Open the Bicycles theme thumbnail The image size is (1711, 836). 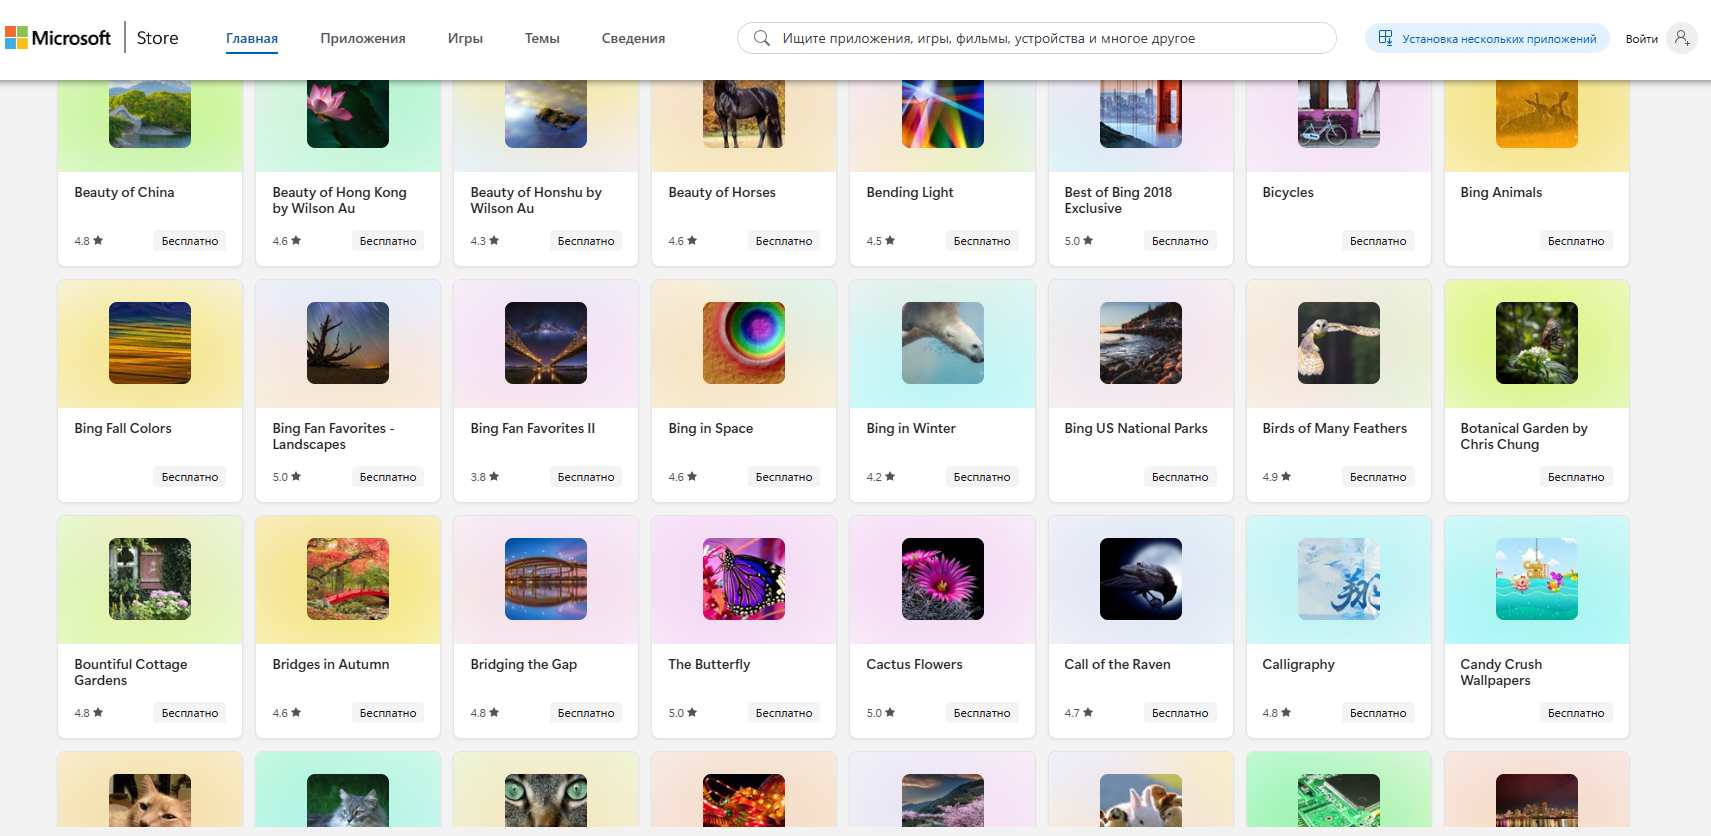click(x=1339, y=114)
